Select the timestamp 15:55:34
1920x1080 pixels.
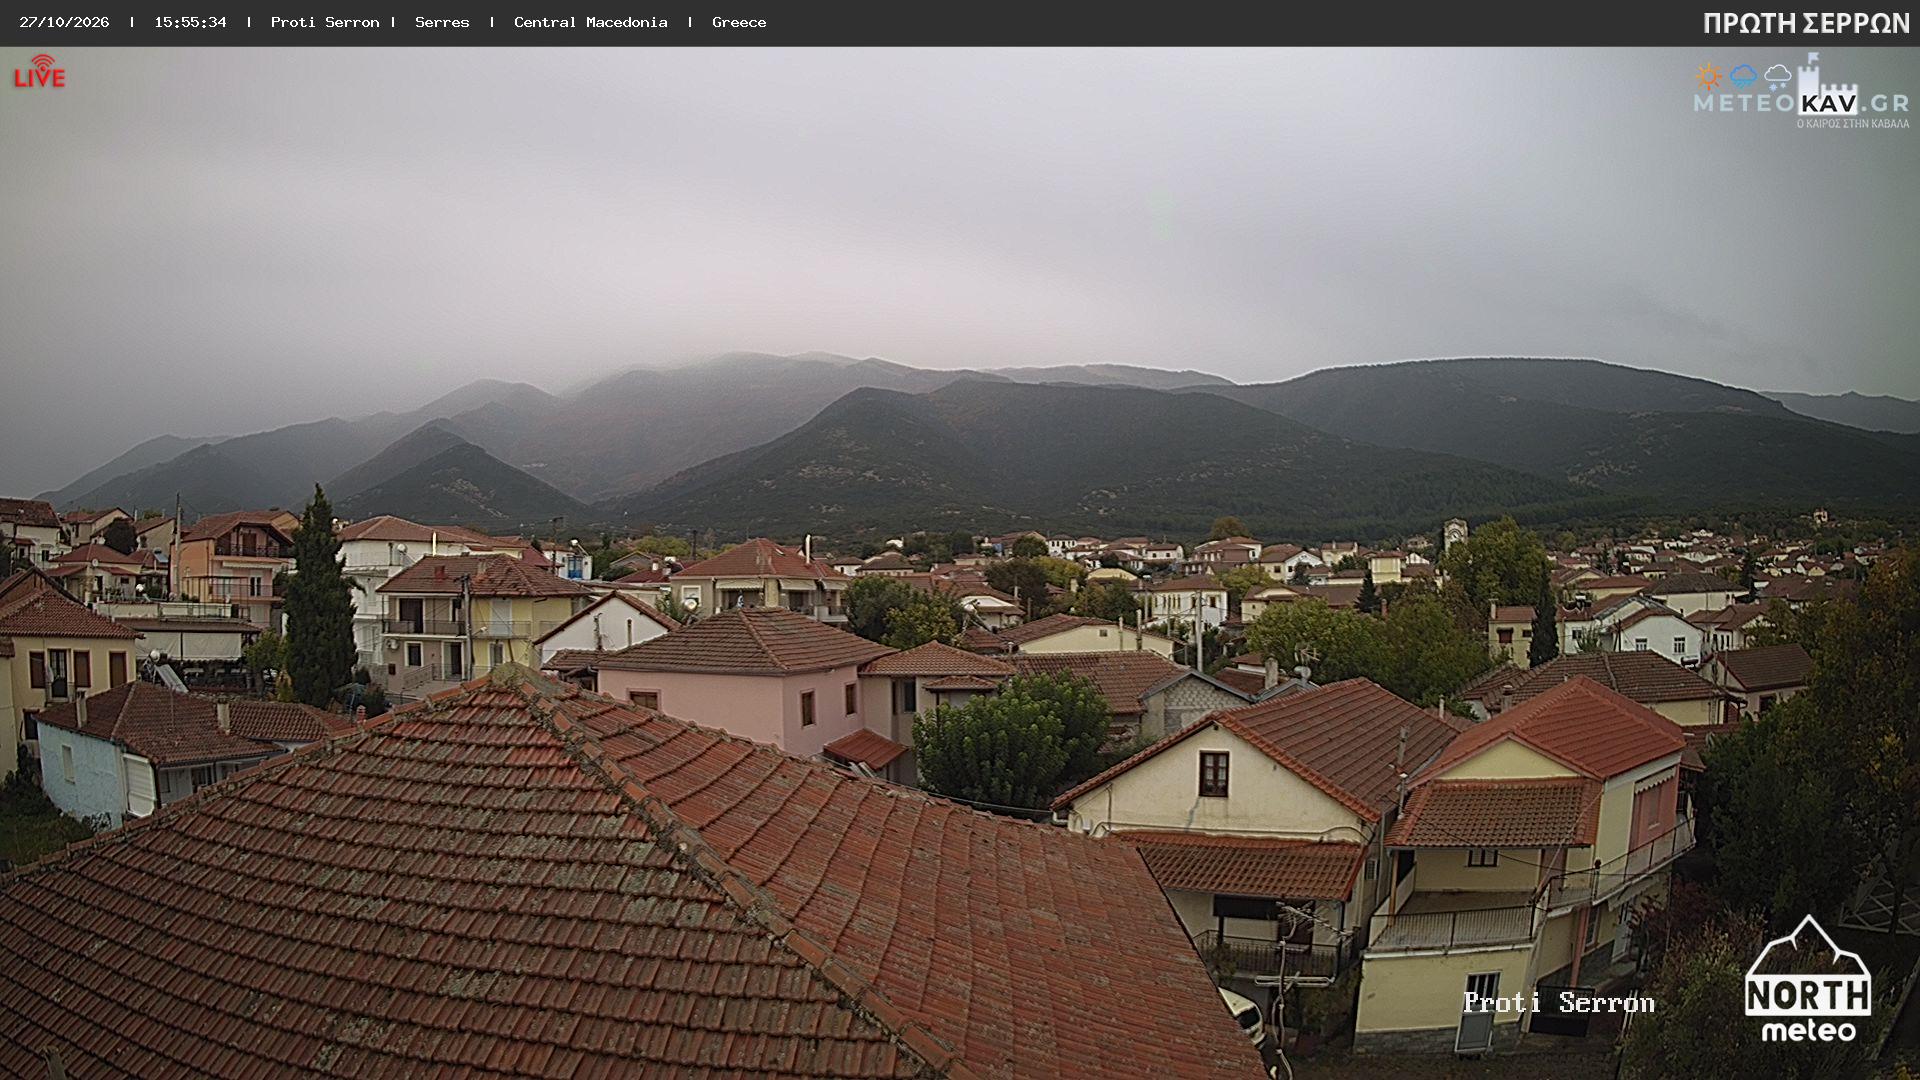click(x=190, y=22)
